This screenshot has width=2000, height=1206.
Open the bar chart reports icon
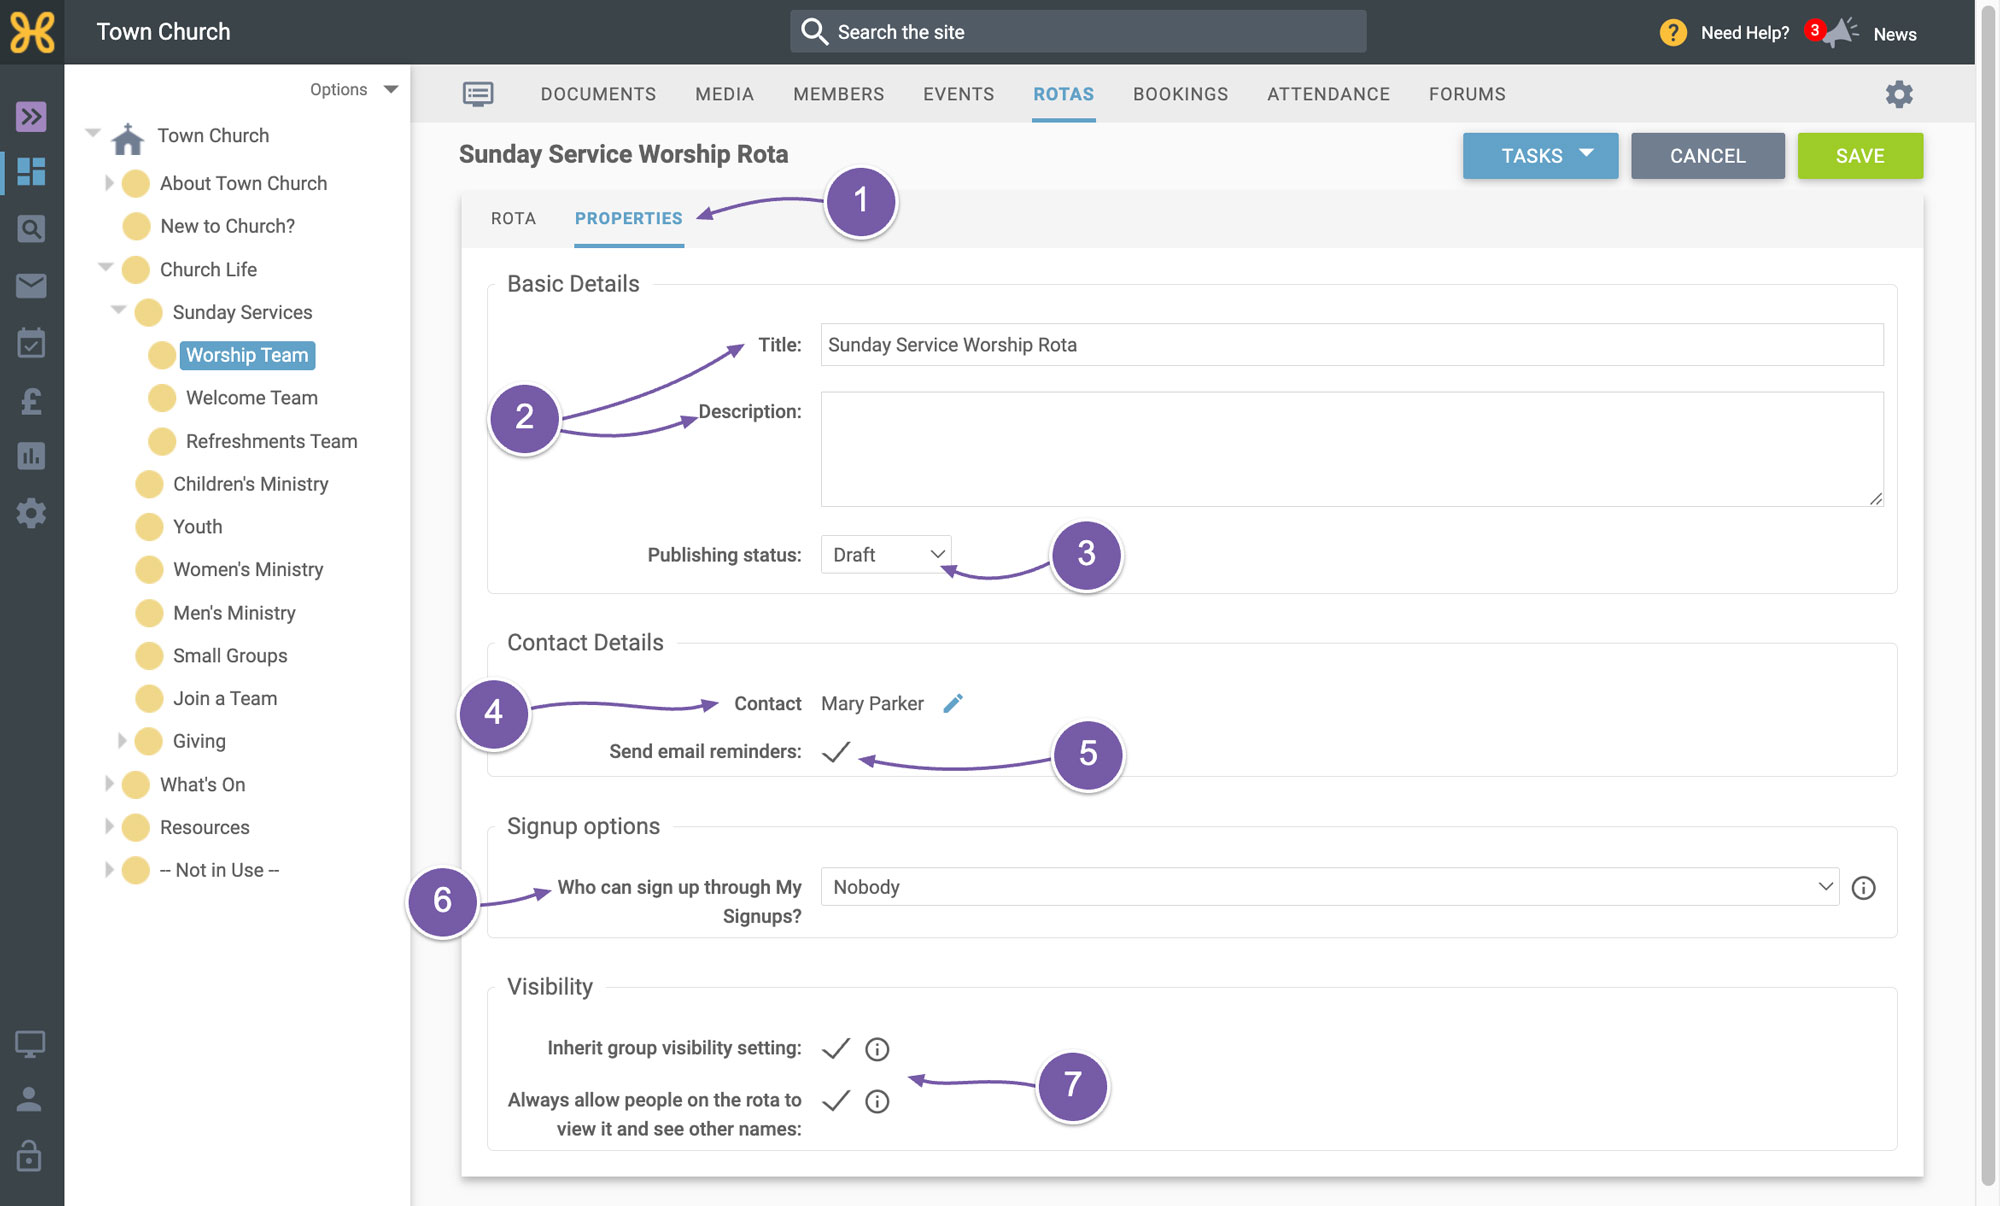(31, 457)
